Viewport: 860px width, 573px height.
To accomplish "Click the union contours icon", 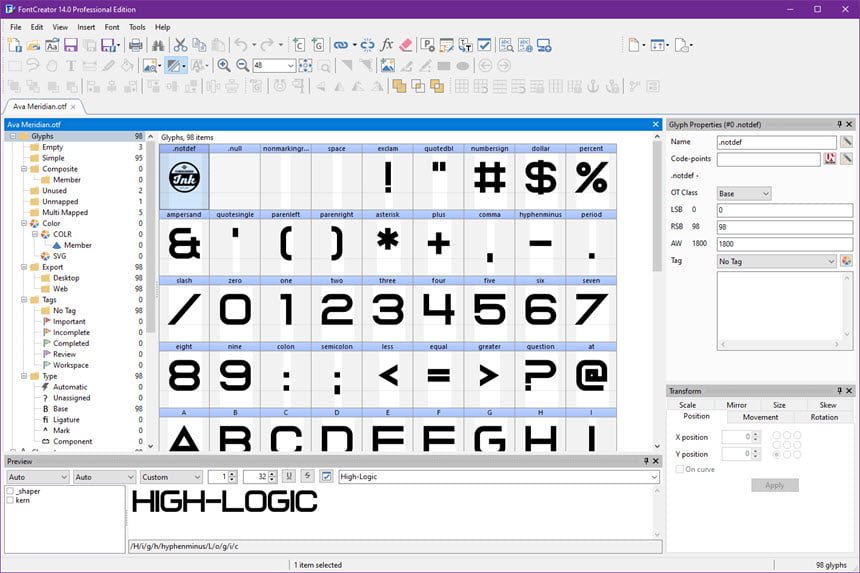I will (x=399, y=86).
